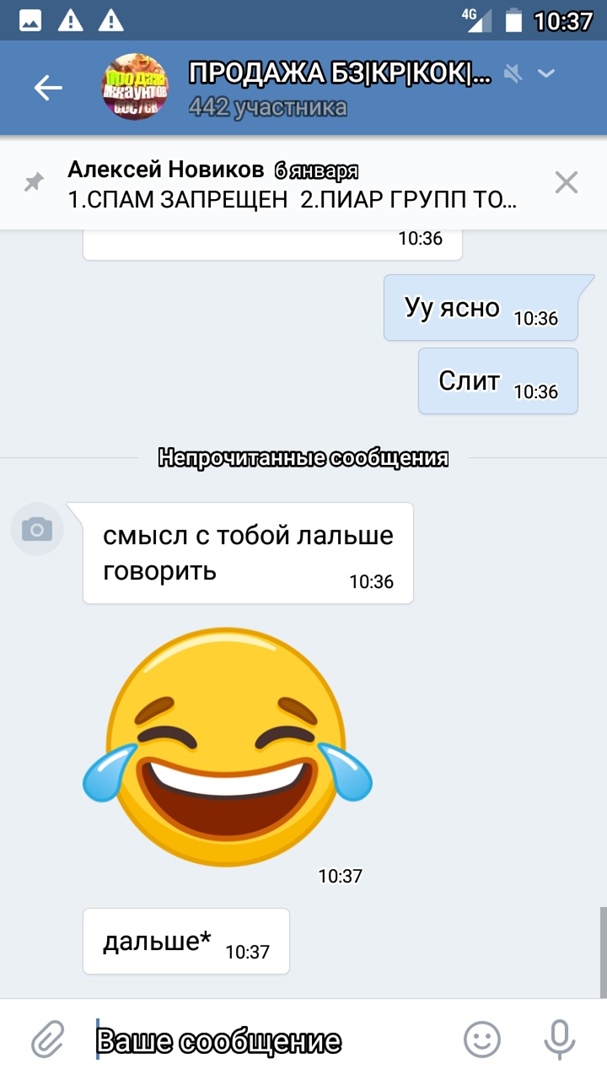The image size is (607, 1080).
Task: Open the emoji smiley picker
Action: point(482,1039)
